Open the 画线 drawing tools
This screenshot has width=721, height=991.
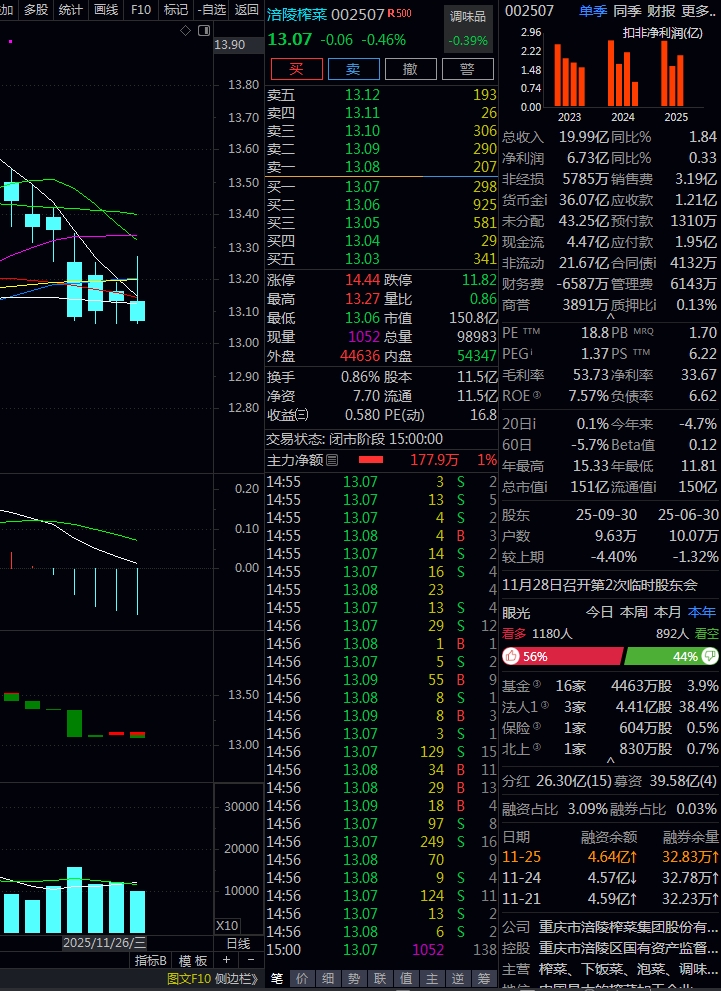106,9
